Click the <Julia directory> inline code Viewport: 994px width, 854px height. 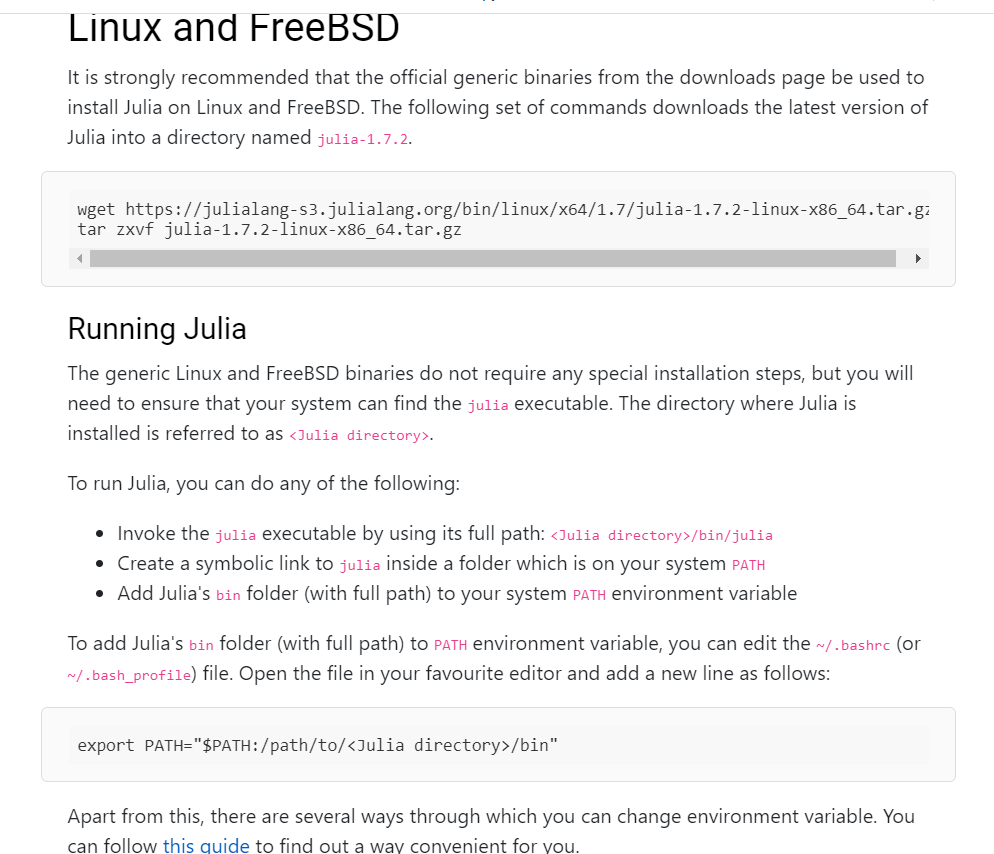click(357, 436)
